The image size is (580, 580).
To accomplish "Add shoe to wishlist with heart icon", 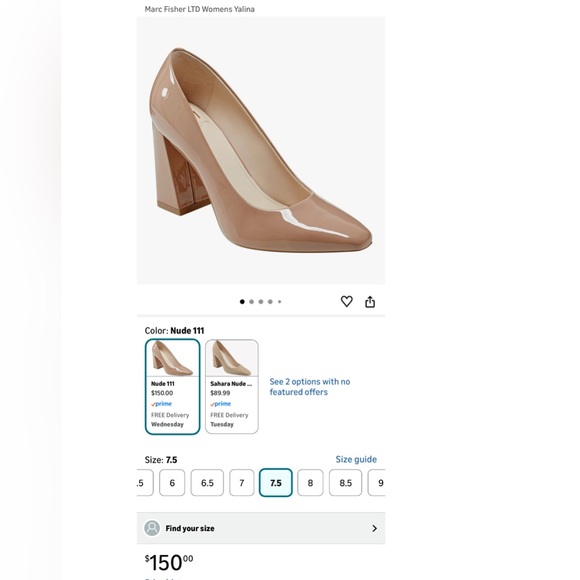I will (346, 301).
